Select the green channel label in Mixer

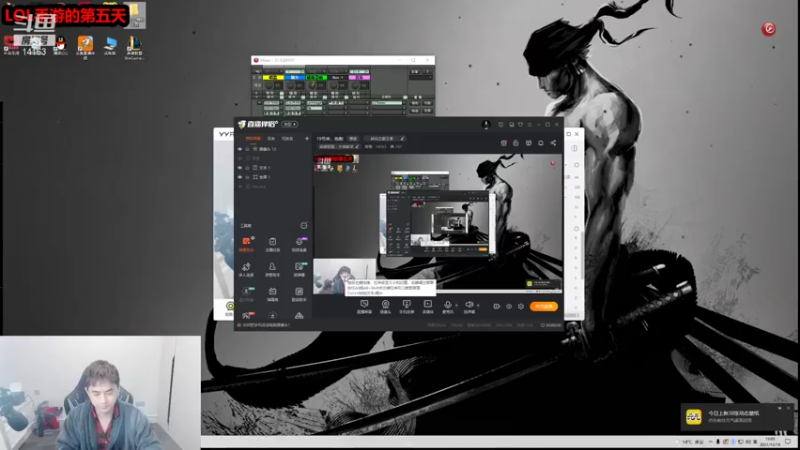click(316, 78)
